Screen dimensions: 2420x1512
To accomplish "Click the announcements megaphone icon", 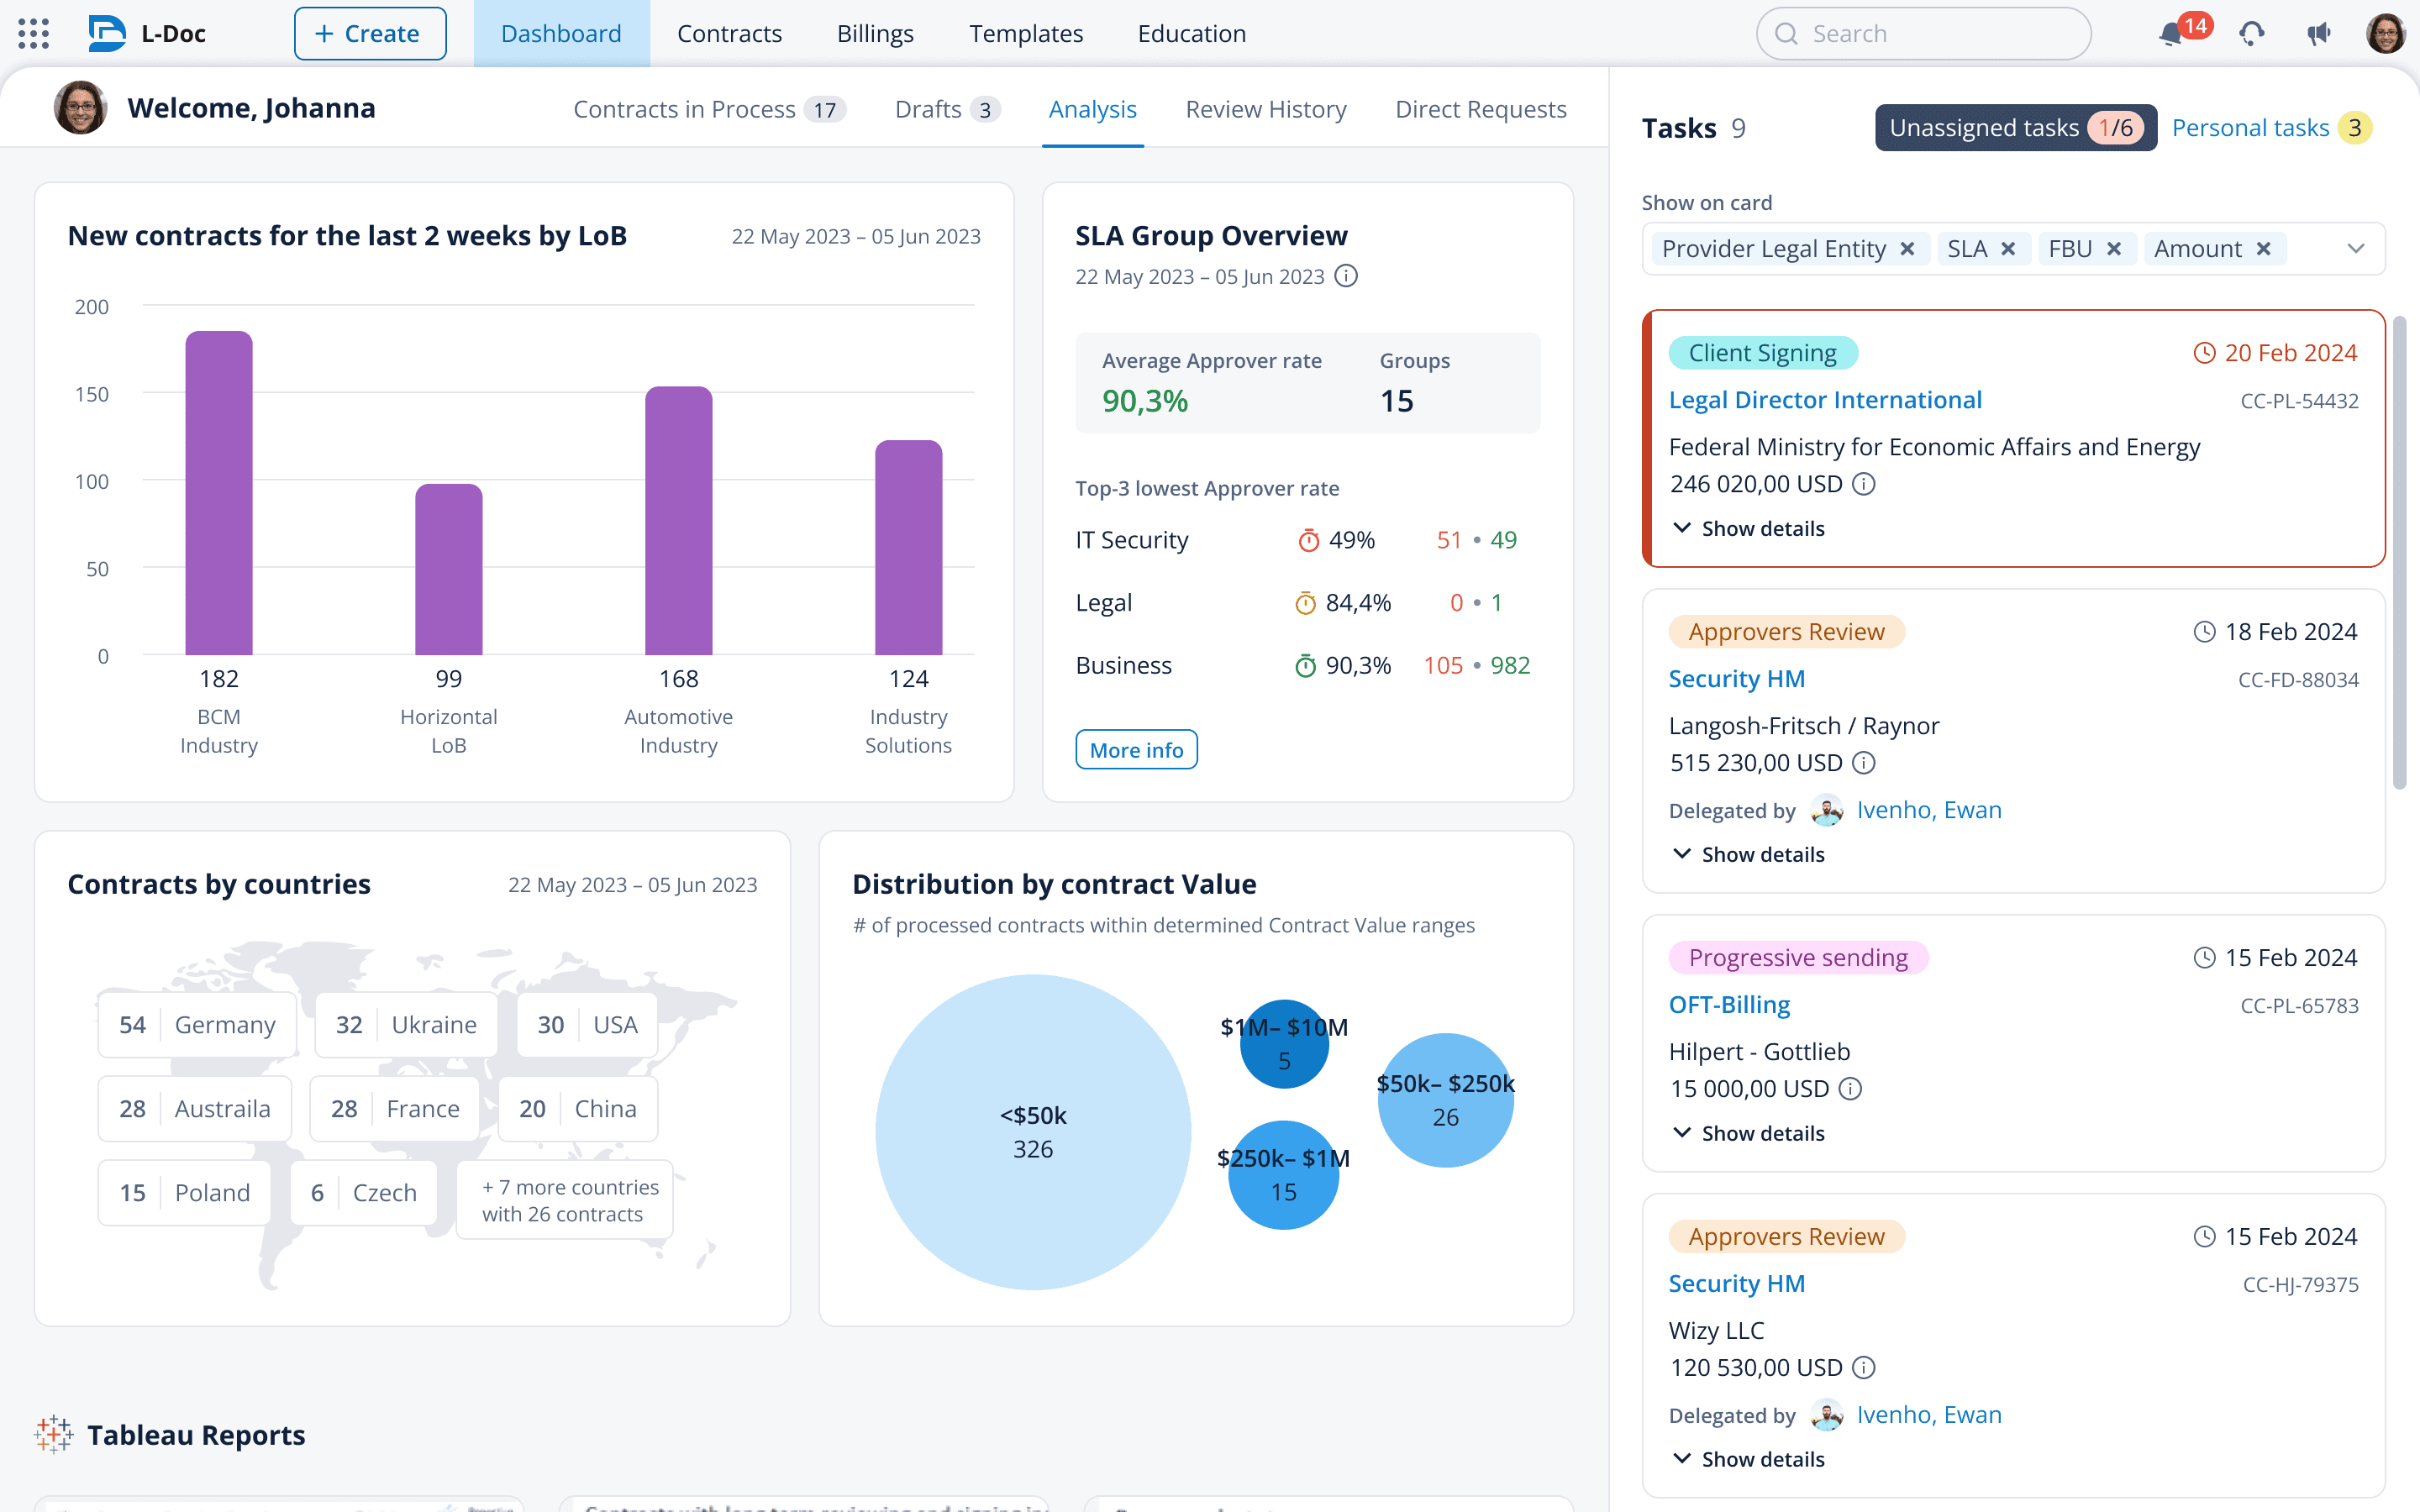I will pos(2319,34).
